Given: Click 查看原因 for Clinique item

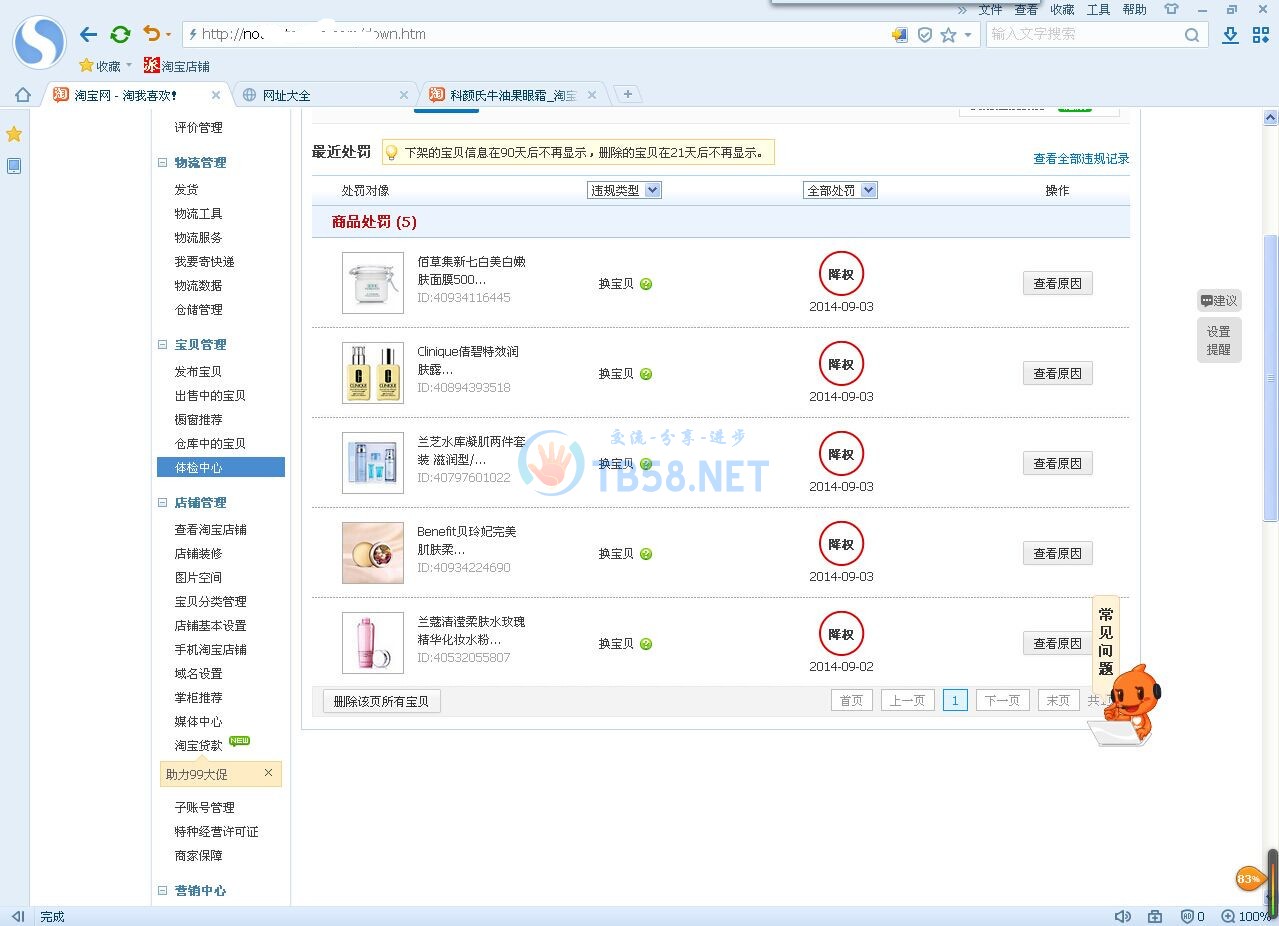Looking at the screenshot, I should [1057, 374].
